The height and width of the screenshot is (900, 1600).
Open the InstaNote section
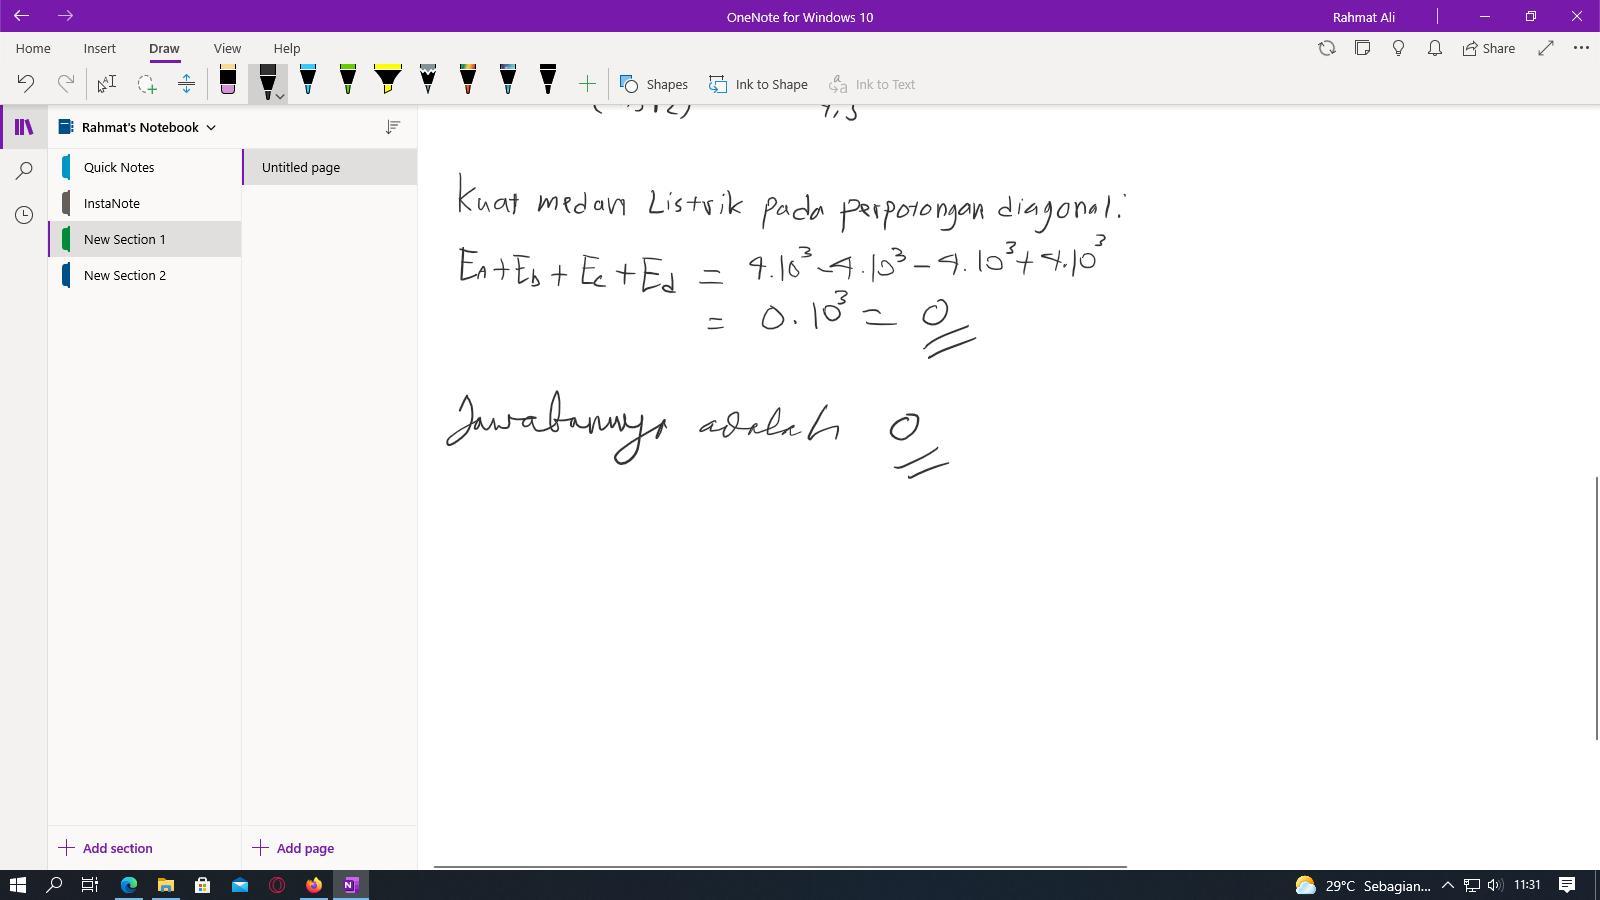click(x=145, y=203)
